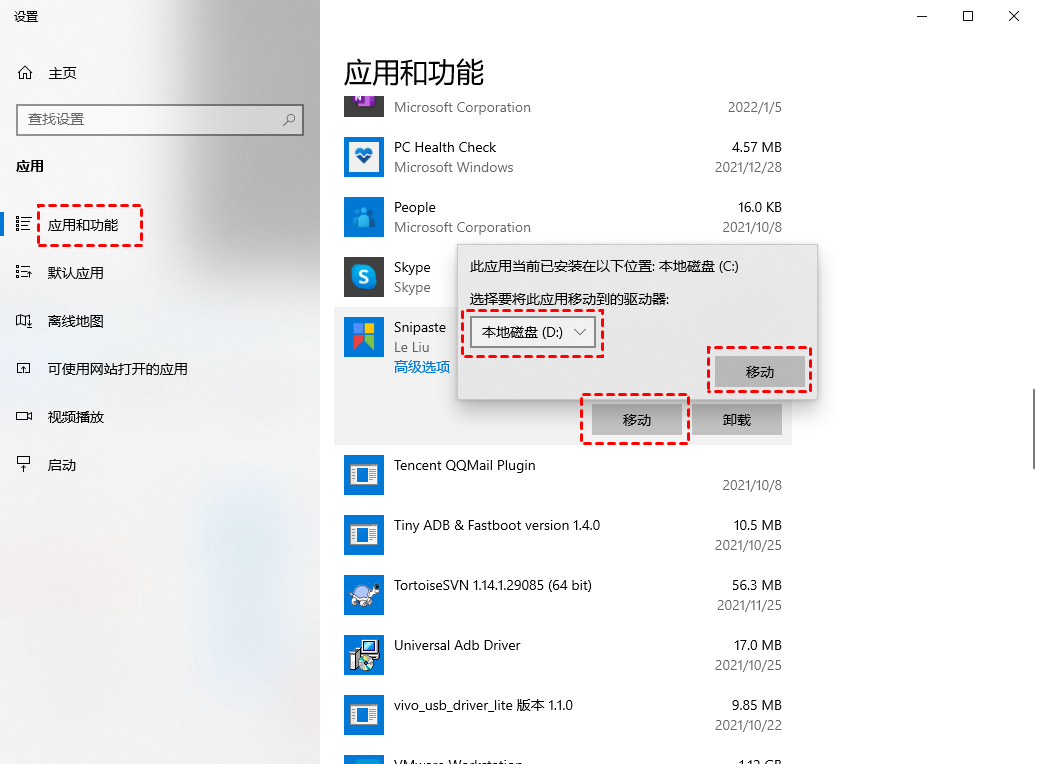Select the Skype app name
1037x764 pixels.
coord(412,267)
